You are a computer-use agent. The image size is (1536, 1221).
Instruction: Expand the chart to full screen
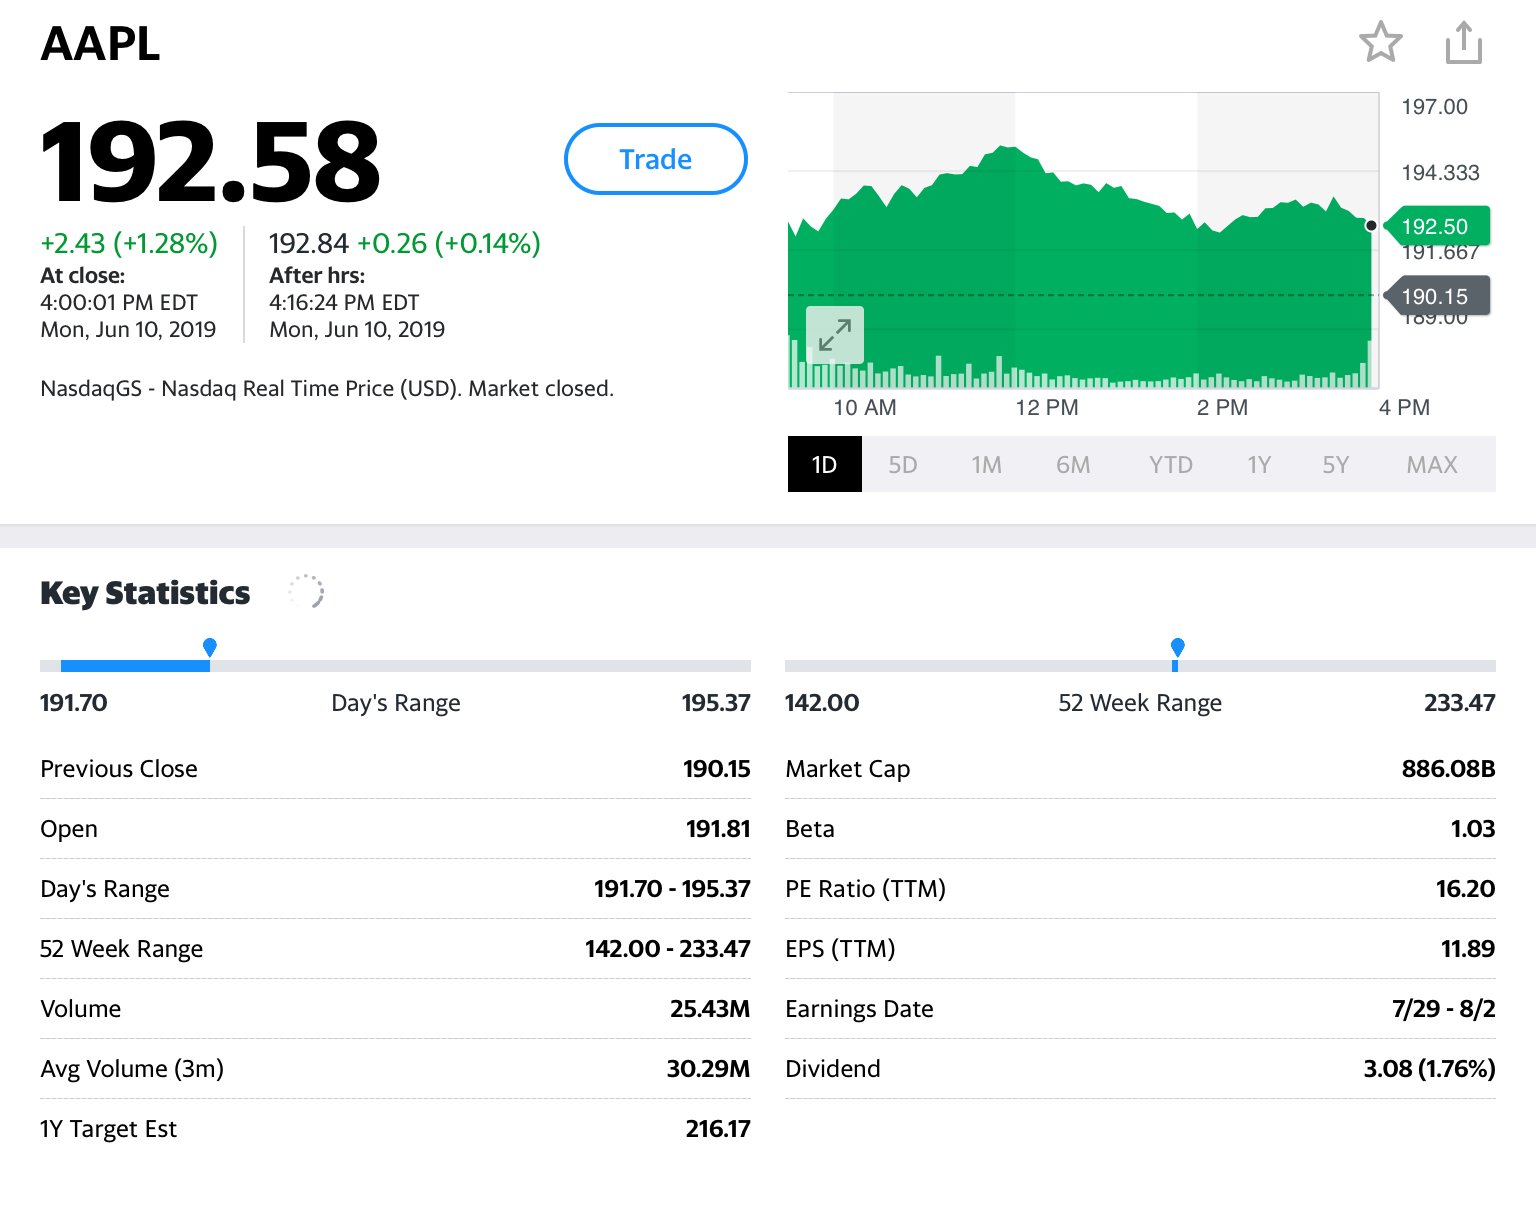coord(834,335)
